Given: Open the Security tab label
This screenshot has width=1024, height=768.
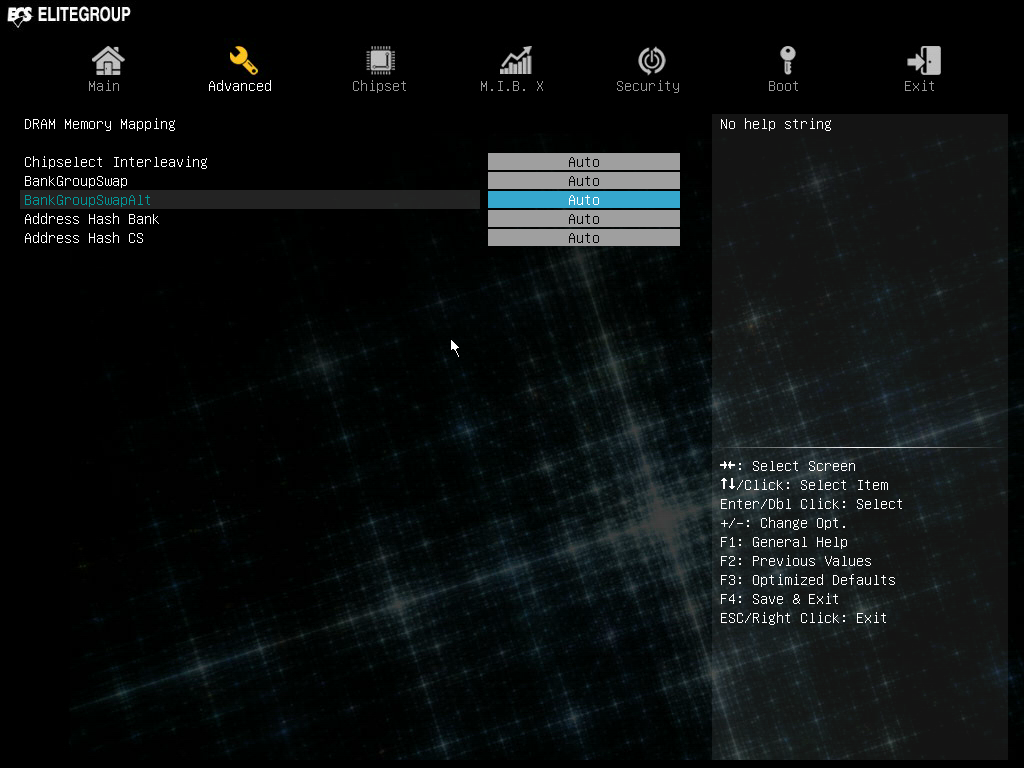Looking at the screenshot, I should point(648,86).
